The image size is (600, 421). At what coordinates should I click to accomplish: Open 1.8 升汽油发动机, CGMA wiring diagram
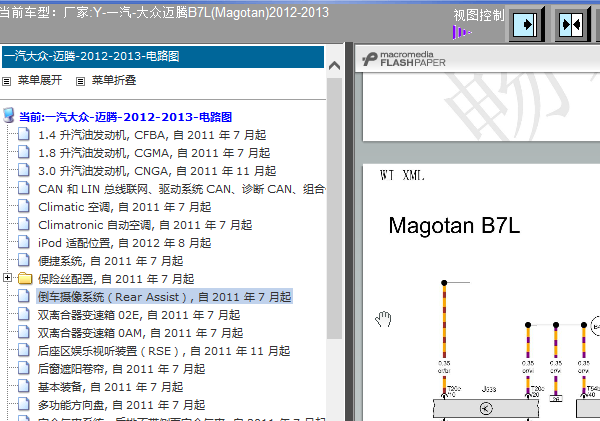pos(154,153)
